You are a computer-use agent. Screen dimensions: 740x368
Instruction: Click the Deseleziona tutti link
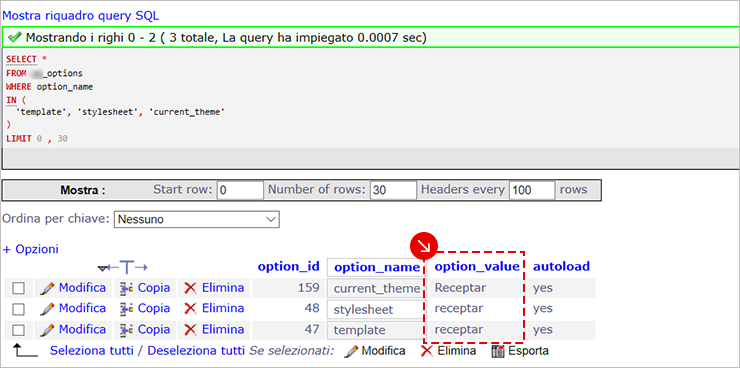coord(196,351)
